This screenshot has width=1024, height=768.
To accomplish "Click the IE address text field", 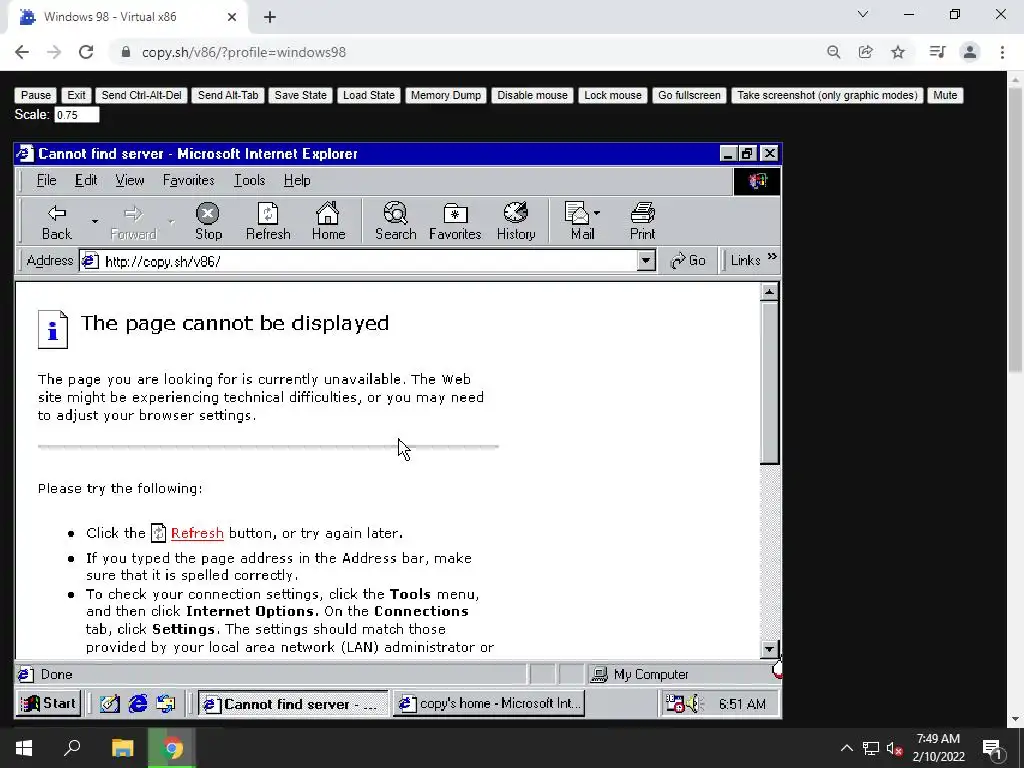I will coord(369,261).
